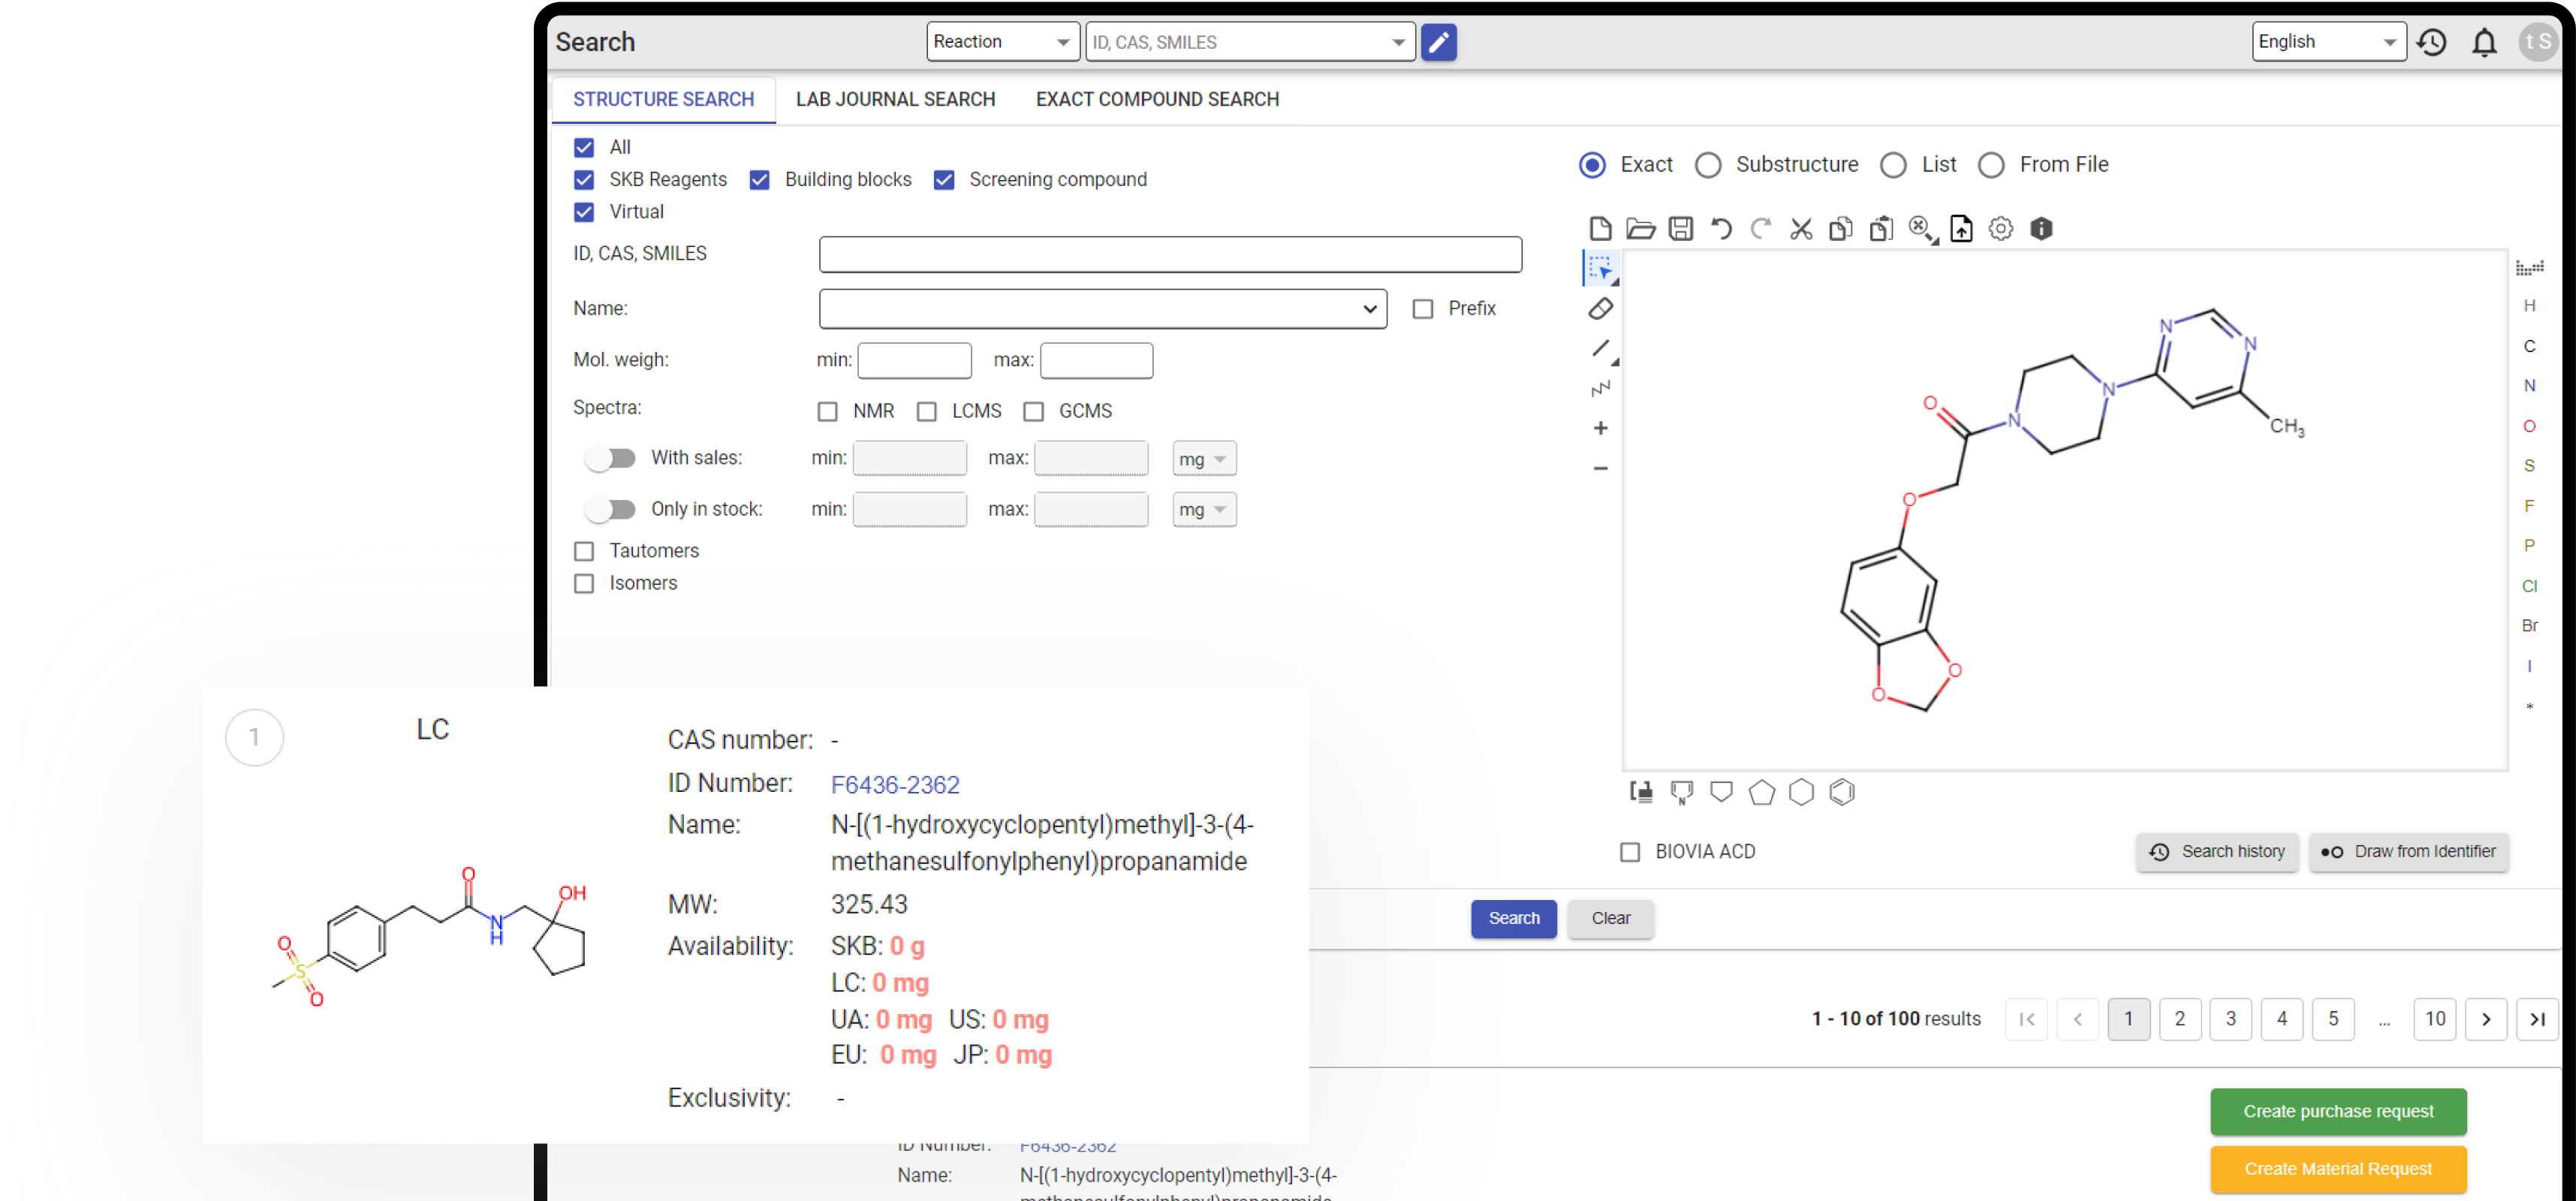
Task: Open the Exact Compound Search tab
Action: (x=1157, y=99)
